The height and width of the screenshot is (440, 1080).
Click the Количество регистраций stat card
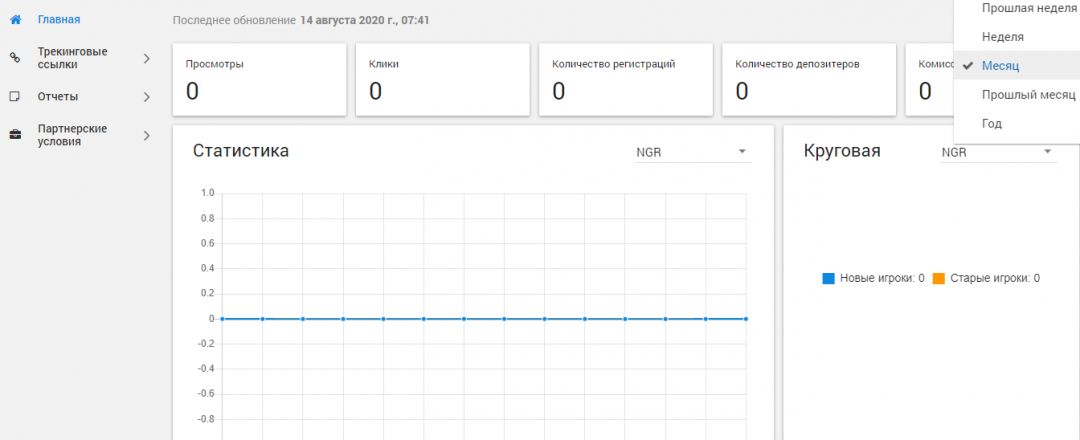coord(625,79)
